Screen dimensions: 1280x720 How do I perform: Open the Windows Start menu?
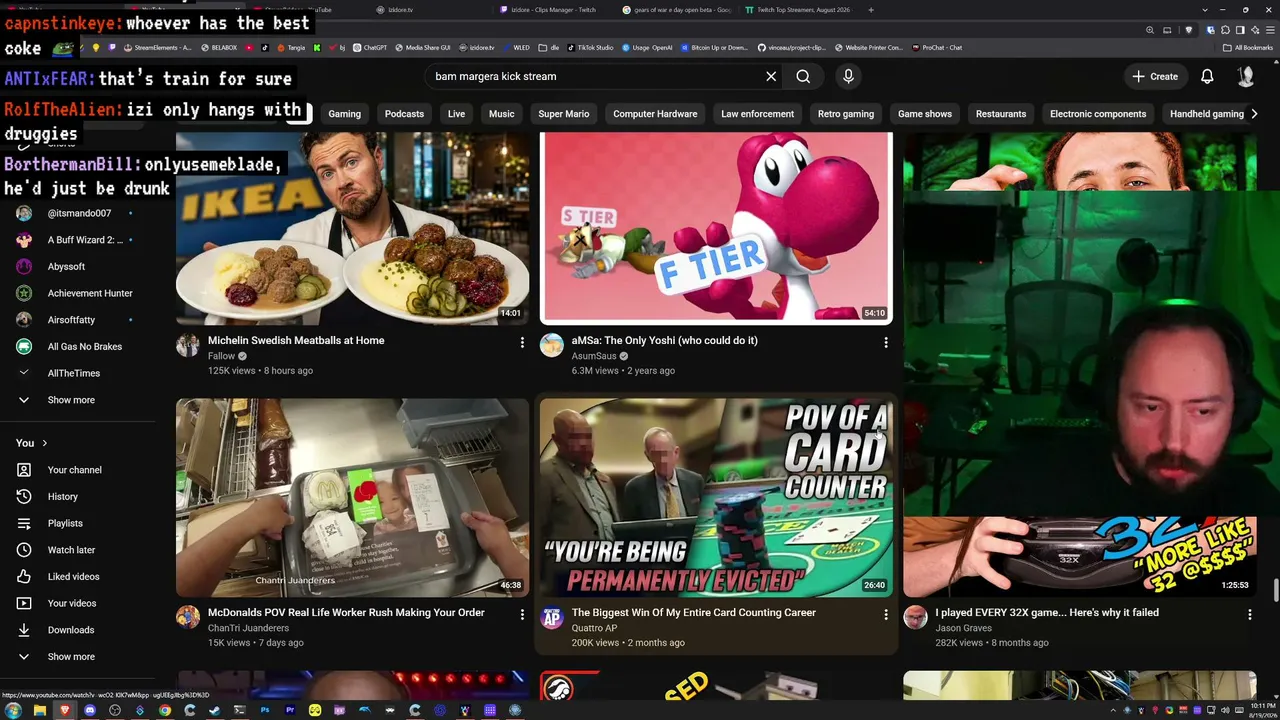13,710
